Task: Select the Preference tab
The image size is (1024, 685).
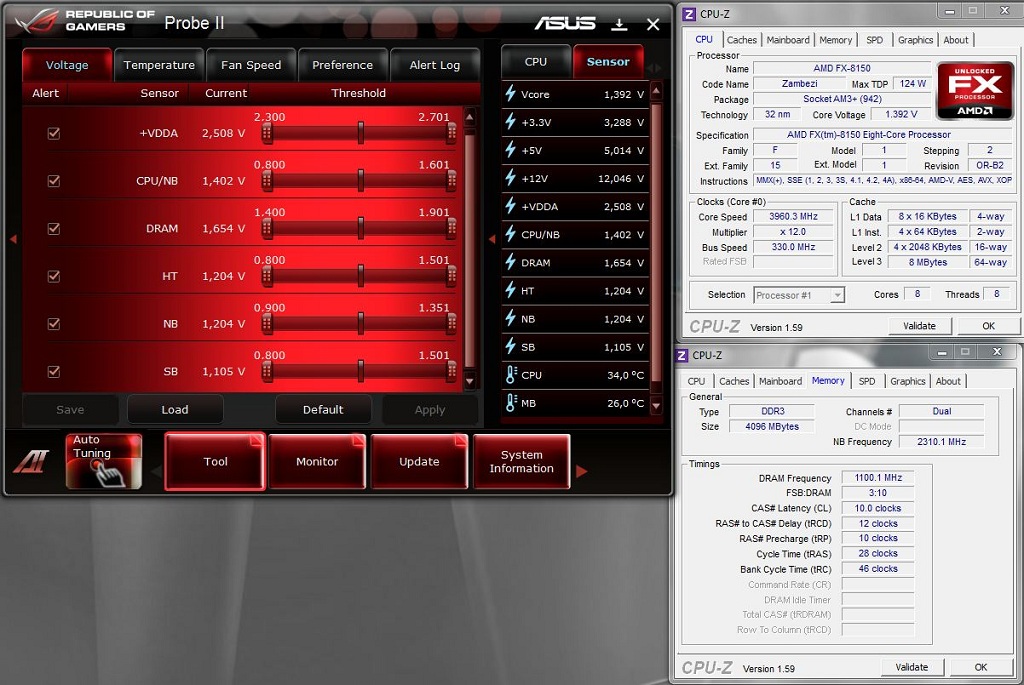Action: (342, 65)
